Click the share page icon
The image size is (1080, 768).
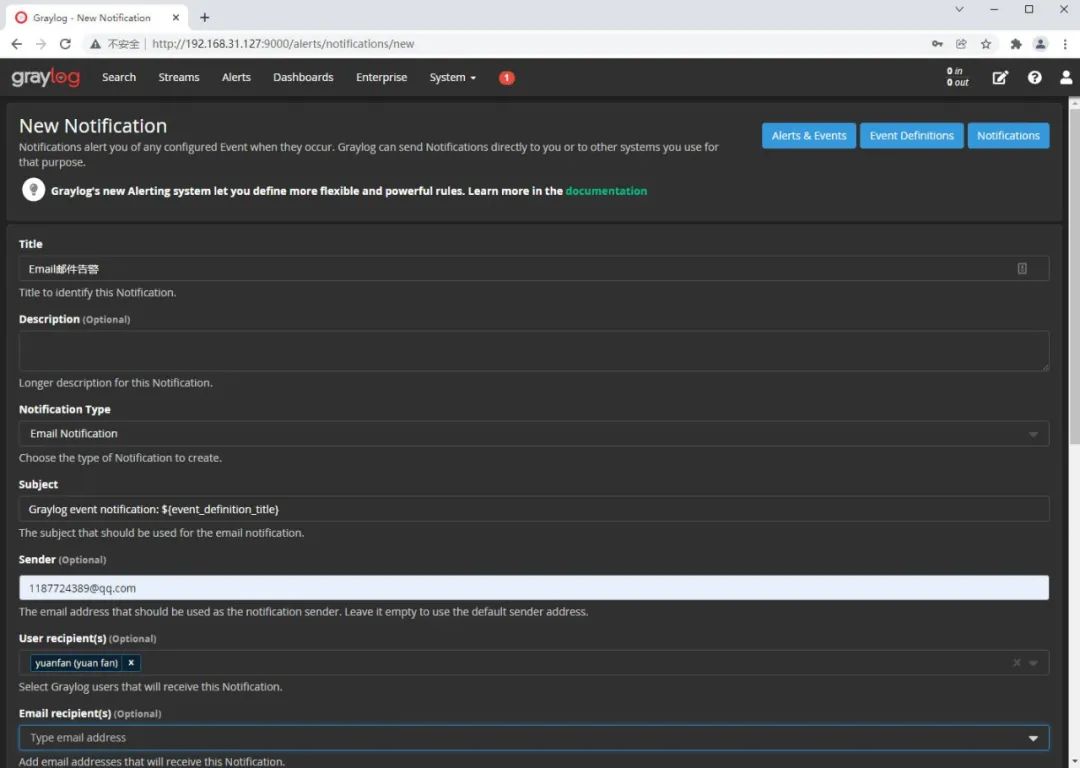(x=961, y=43)
